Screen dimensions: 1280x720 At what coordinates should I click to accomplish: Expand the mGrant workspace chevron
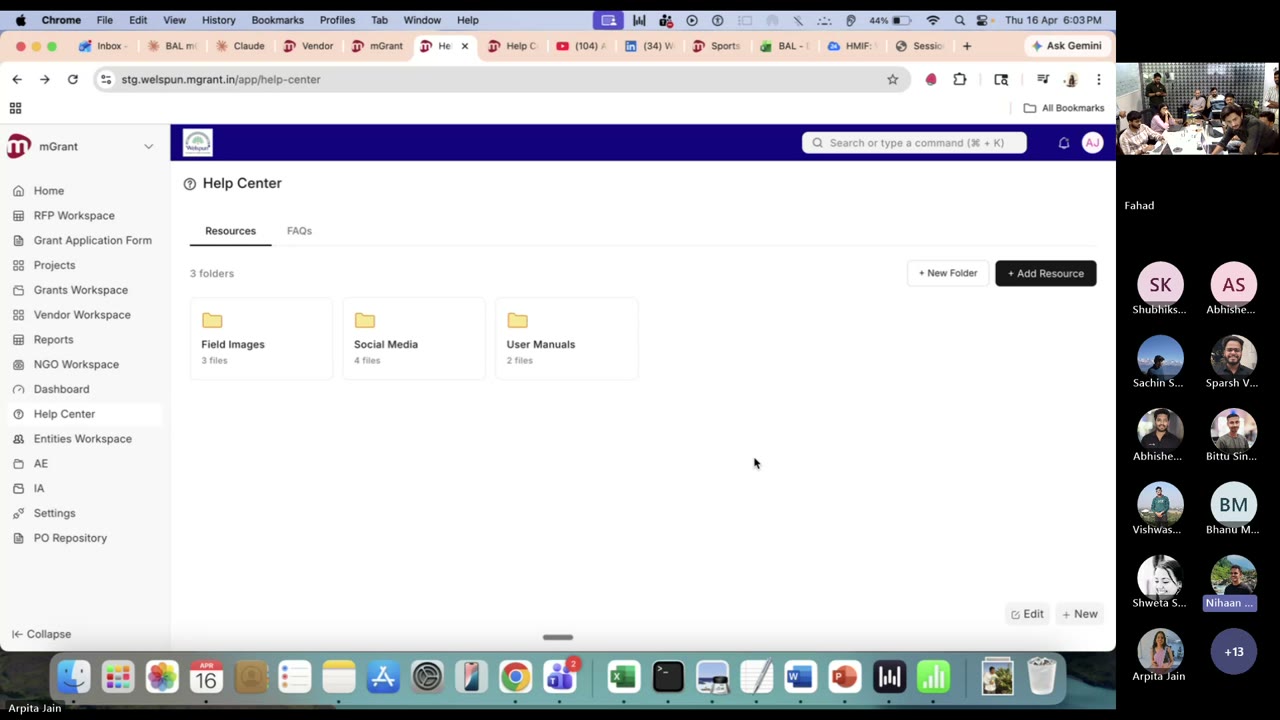pyautogui.click(x=148, y=146)
